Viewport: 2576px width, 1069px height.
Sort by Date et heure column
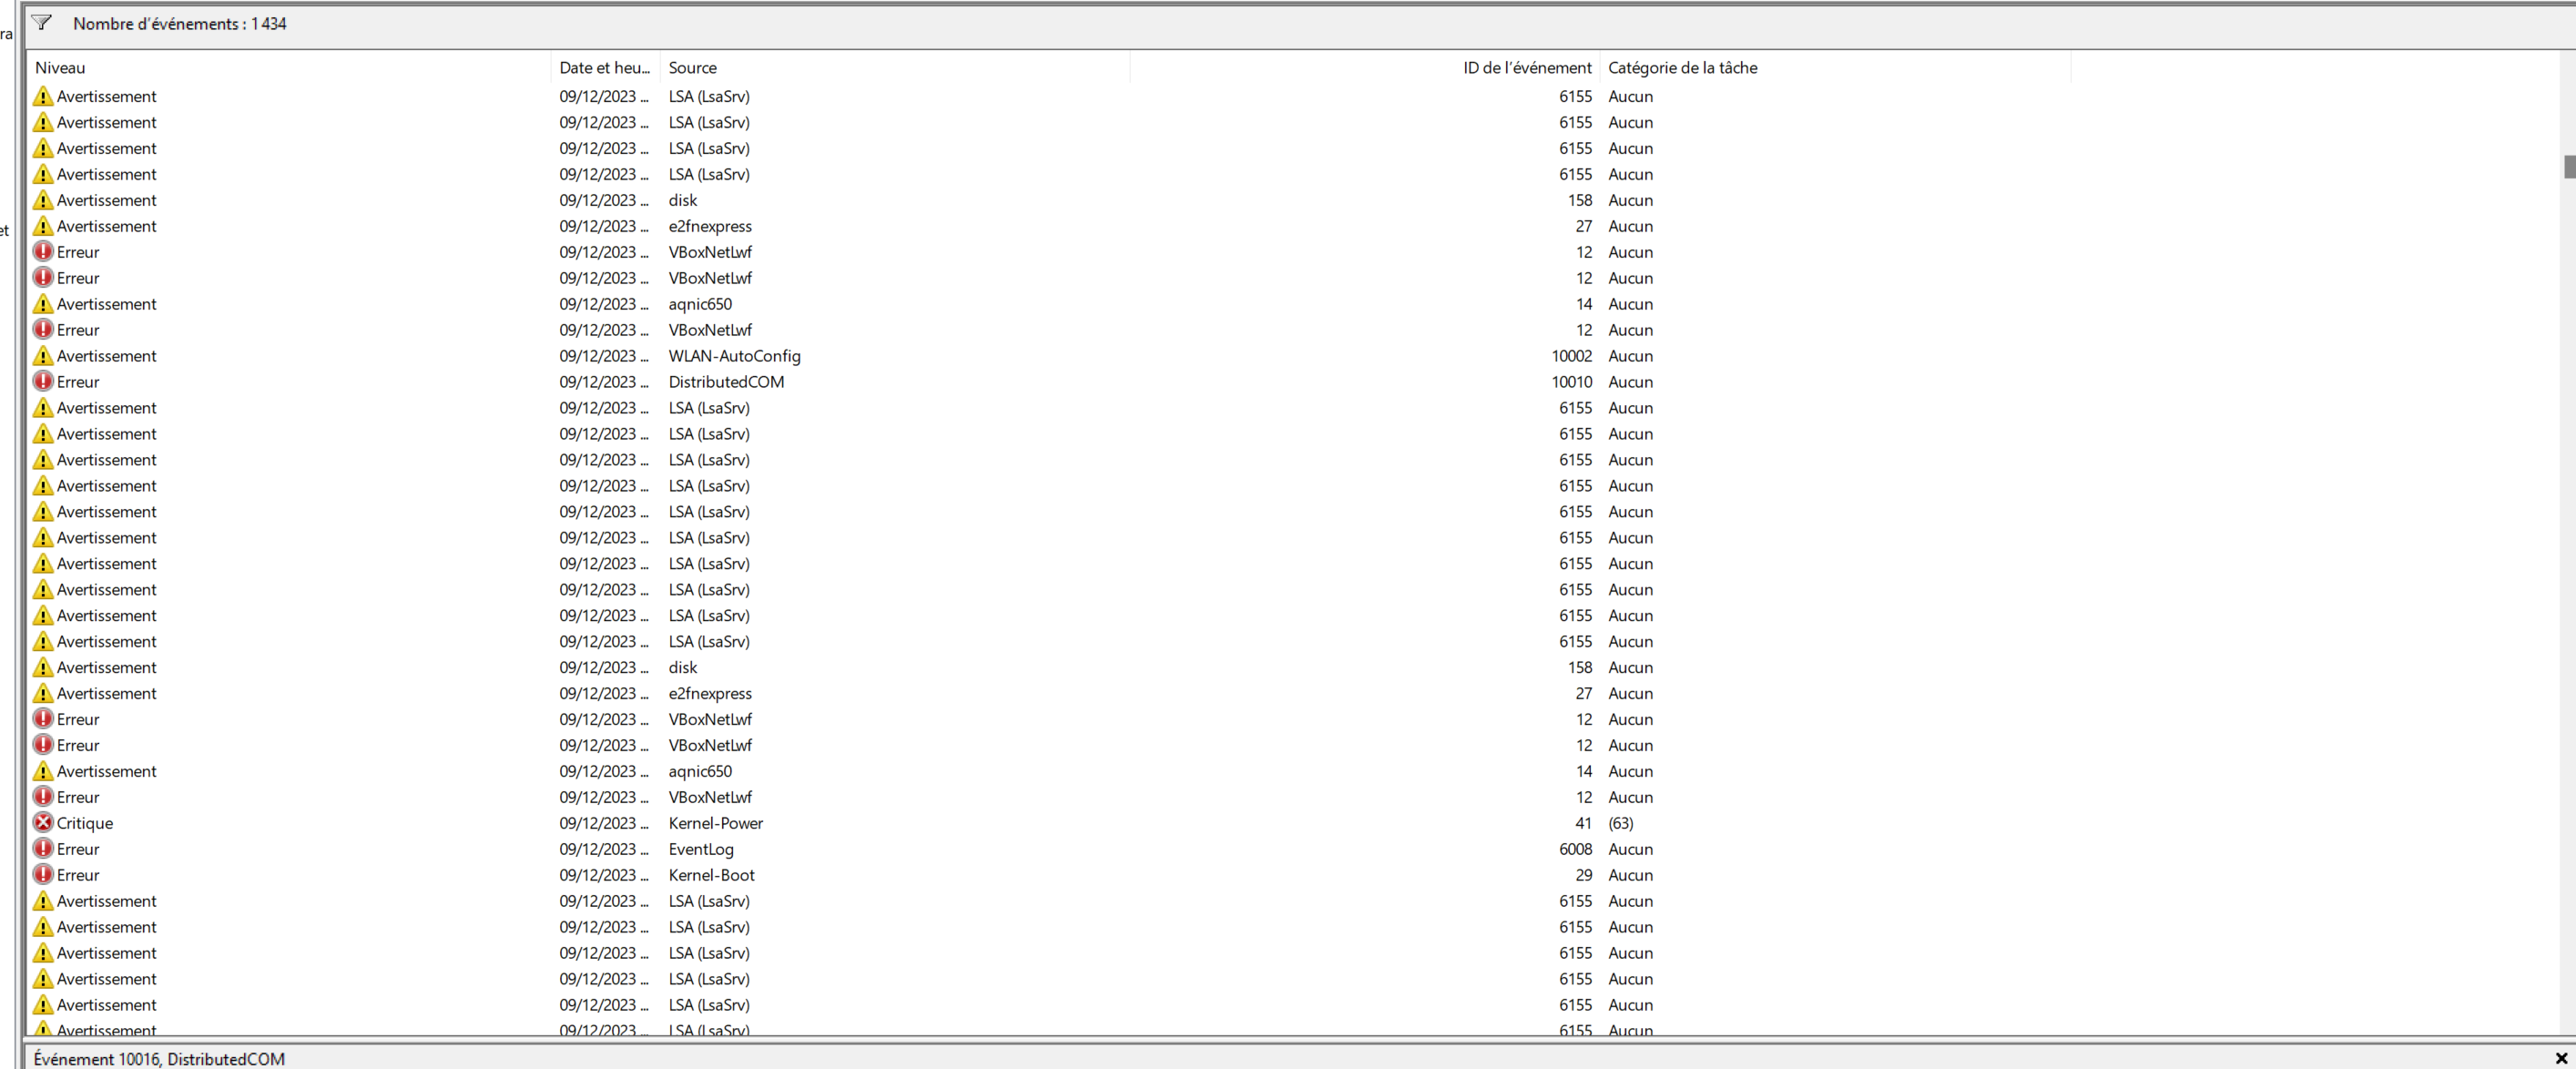click(604, 68)
